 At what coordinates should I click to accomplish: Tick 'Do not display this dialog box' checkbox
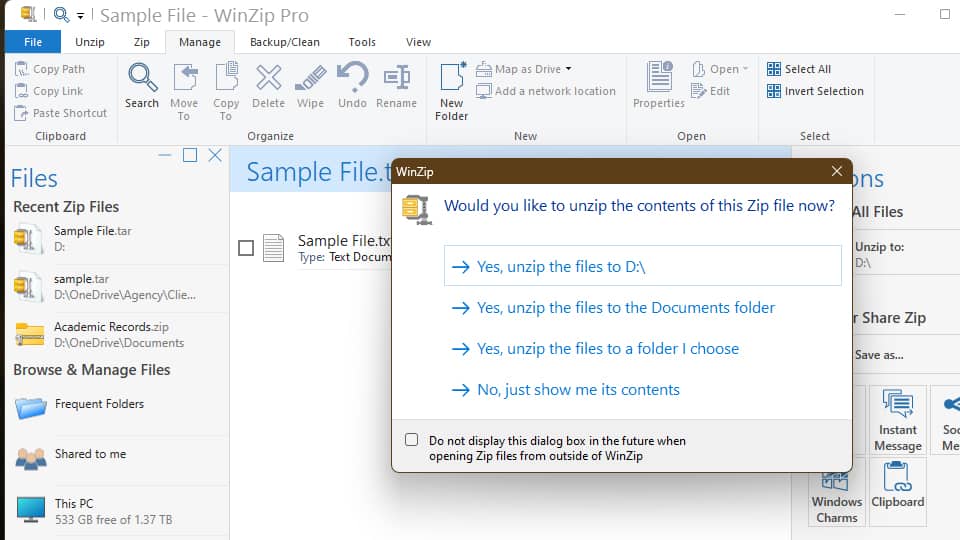pos(411,440)
